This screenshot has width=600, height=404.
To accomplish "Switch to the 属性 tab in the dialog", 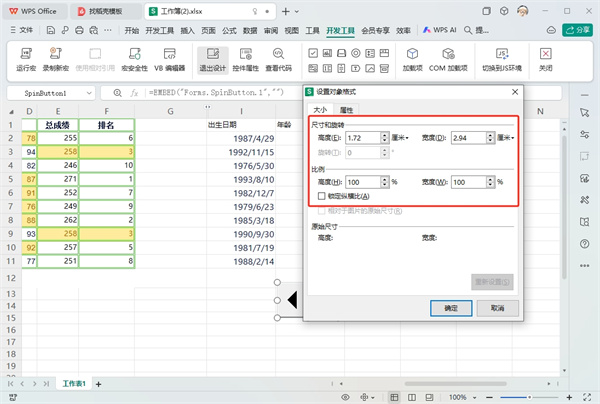I will tap(346, 109).
